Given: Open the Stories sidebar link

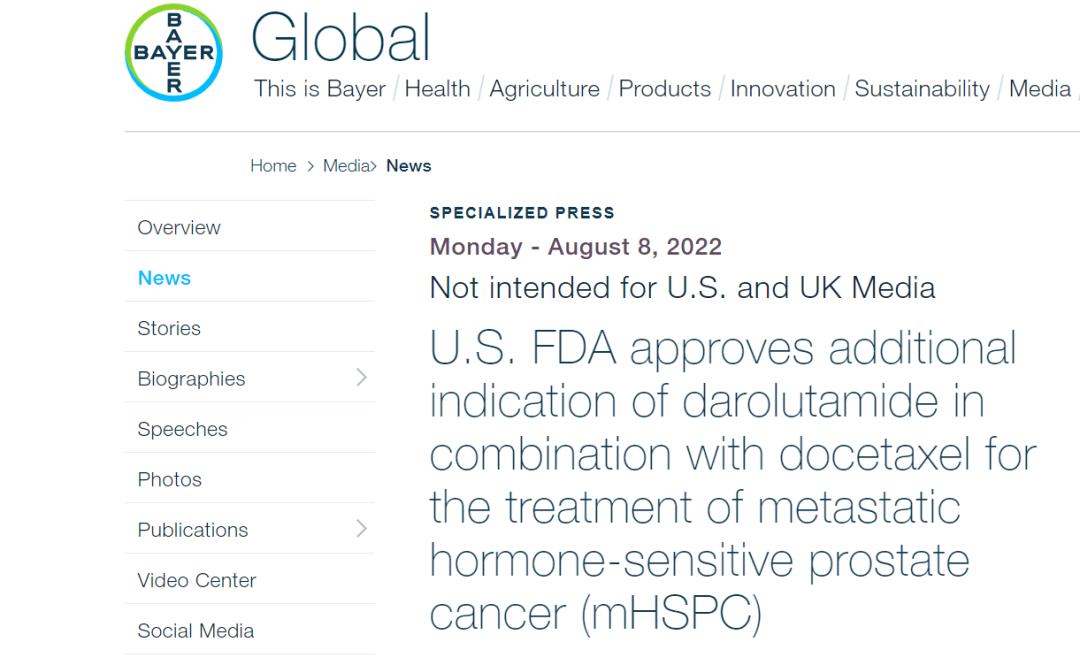Looking at the screenshot, I should click(169, 328).
